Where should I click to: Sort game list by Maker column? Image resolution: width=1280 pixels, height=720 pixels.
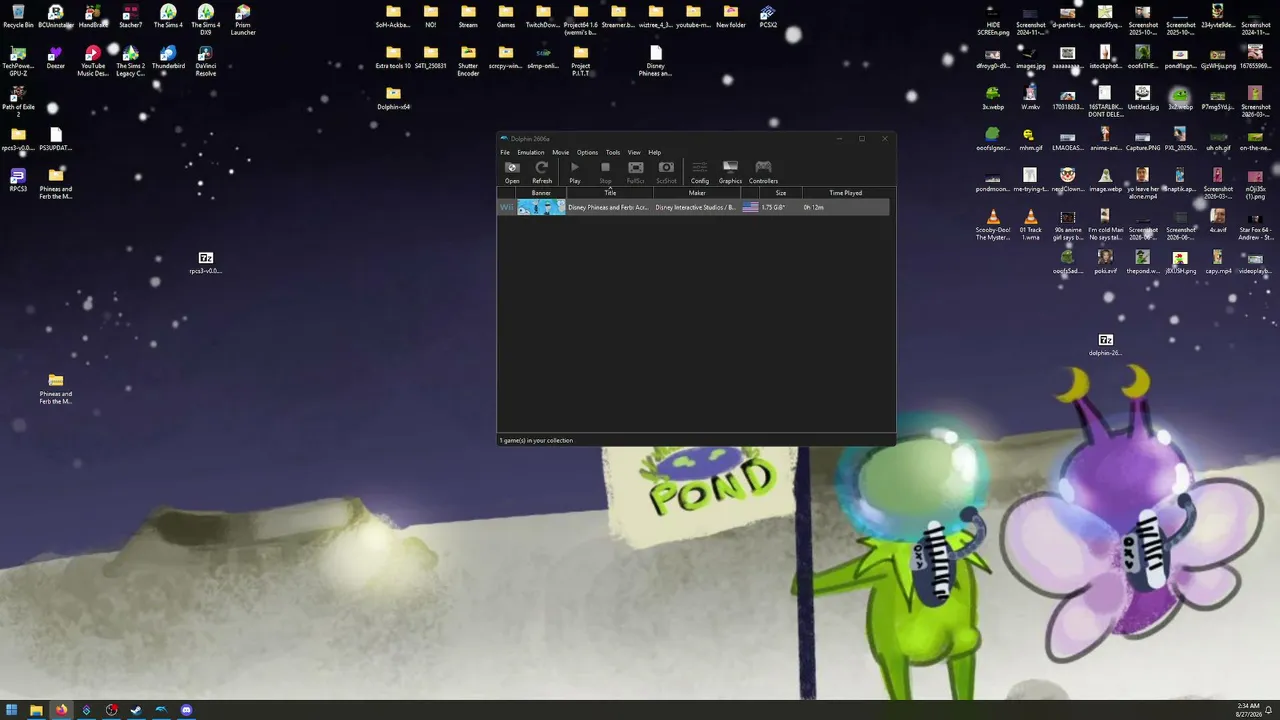point(697,193)
